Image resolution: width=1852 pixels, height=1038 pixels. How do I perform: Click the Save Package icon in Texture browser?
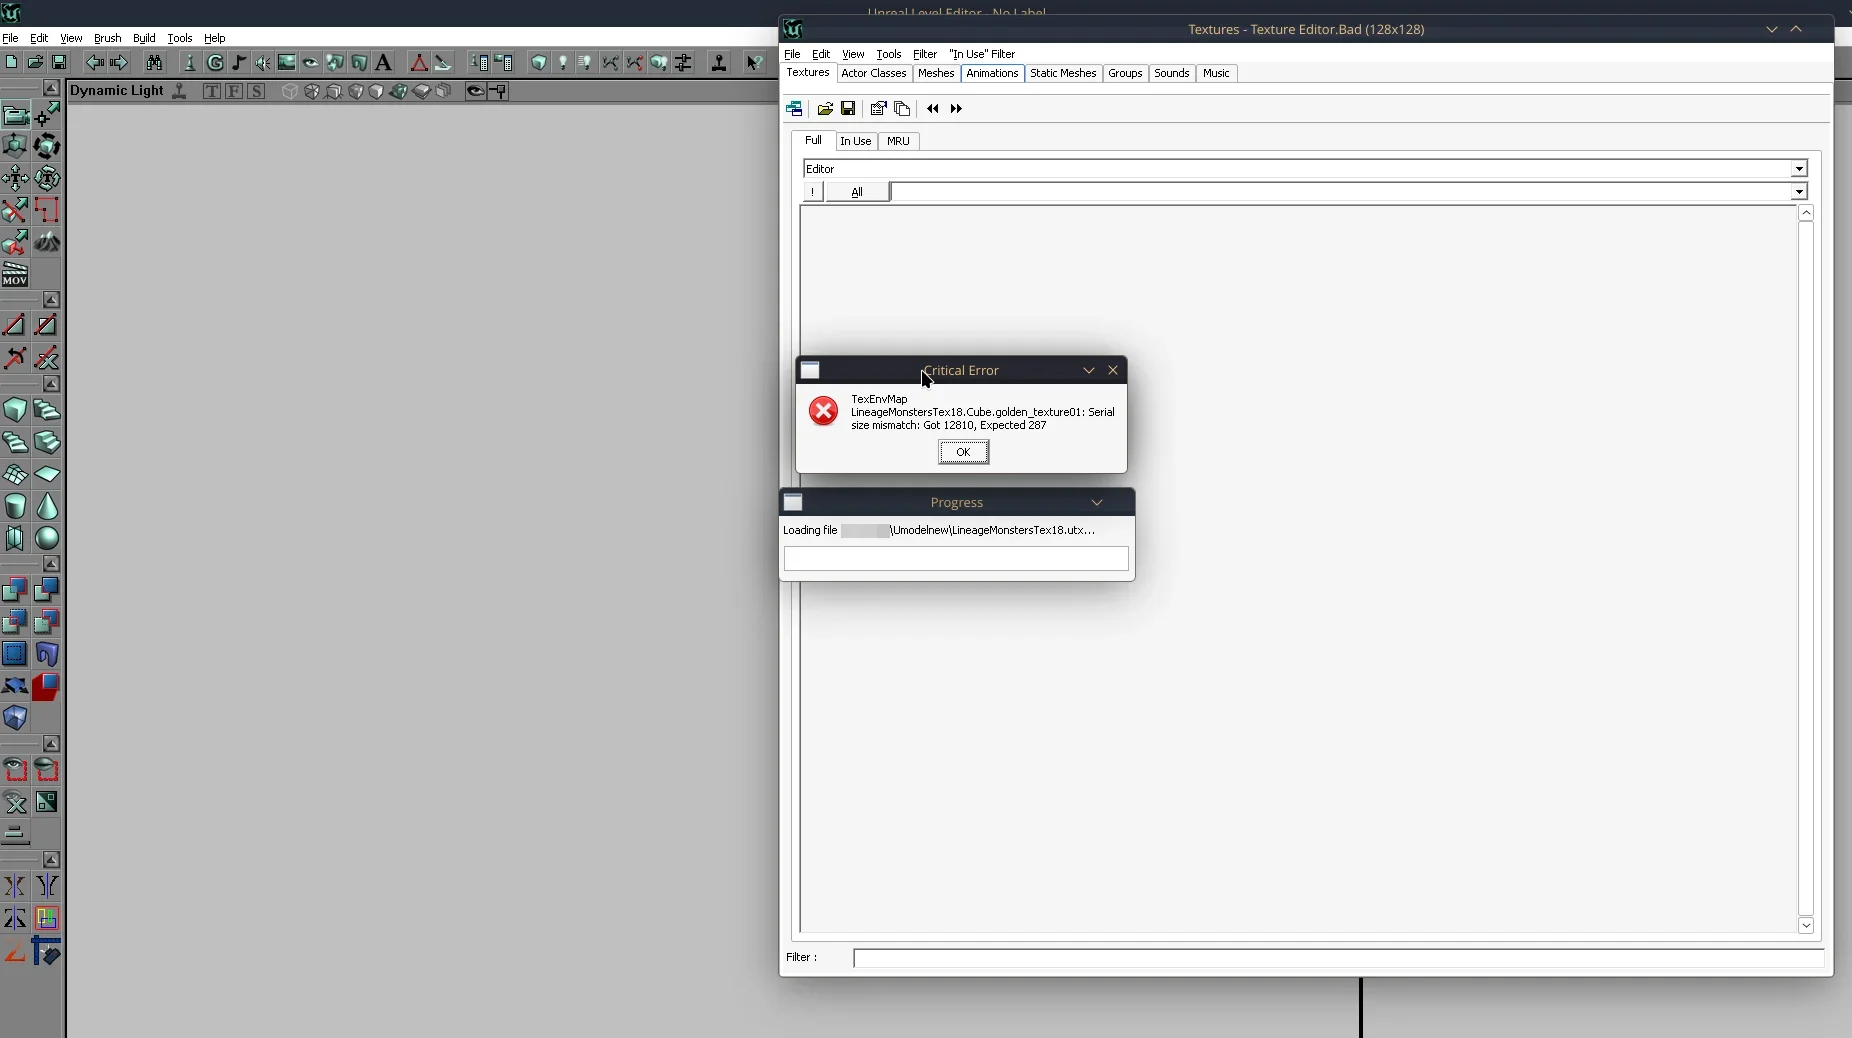(x=848, y=108)
